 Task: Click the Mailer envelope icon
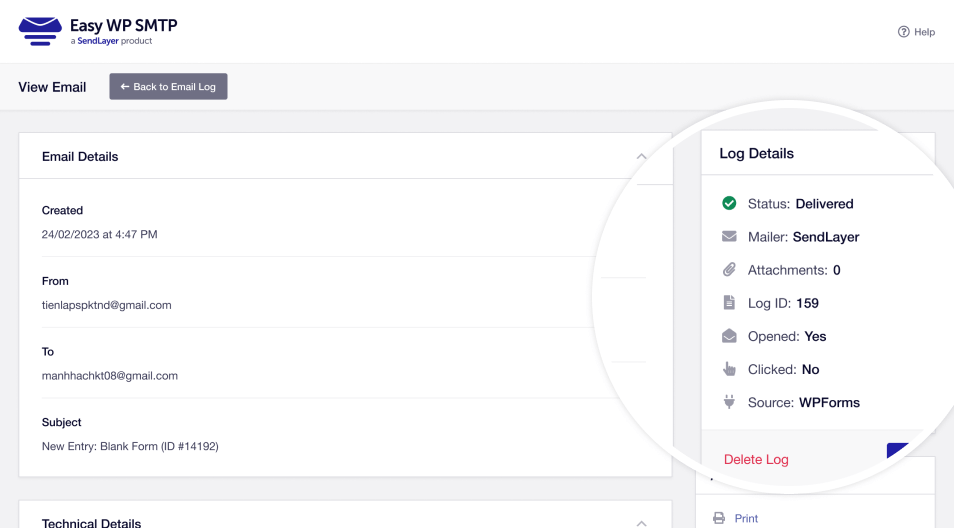point(729,237)
